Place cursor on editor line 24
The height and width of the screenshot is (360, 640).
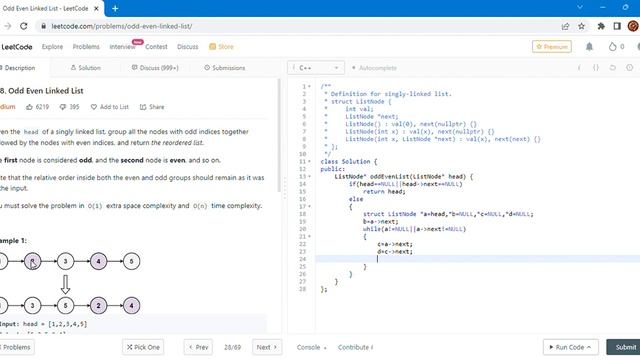point(478,259)
